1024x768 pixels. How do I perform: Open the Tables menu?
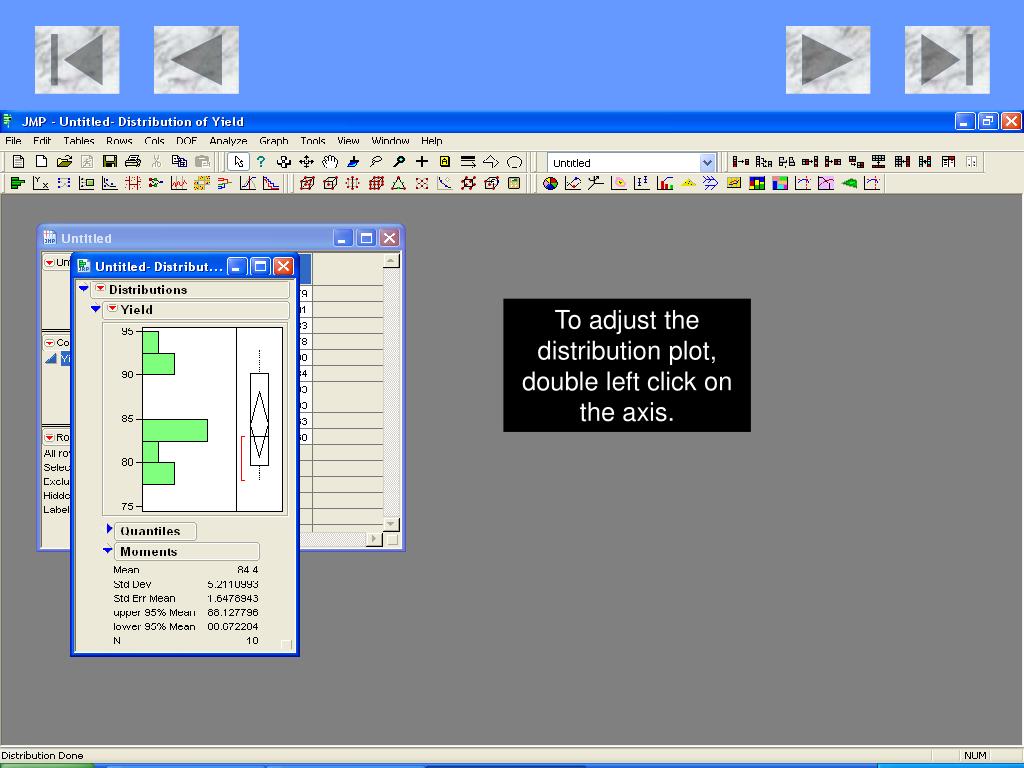(x=78, y=140)
